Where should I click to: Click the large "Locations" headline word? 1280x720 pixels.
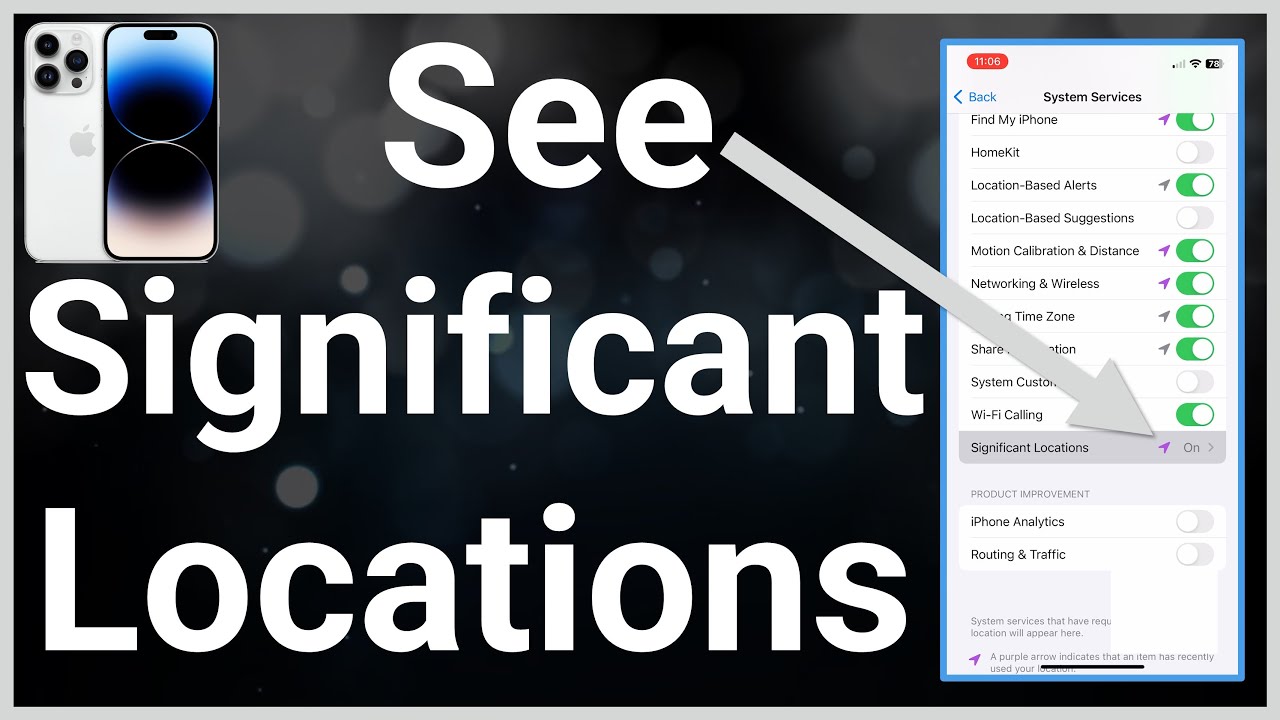tap(474, 581)
